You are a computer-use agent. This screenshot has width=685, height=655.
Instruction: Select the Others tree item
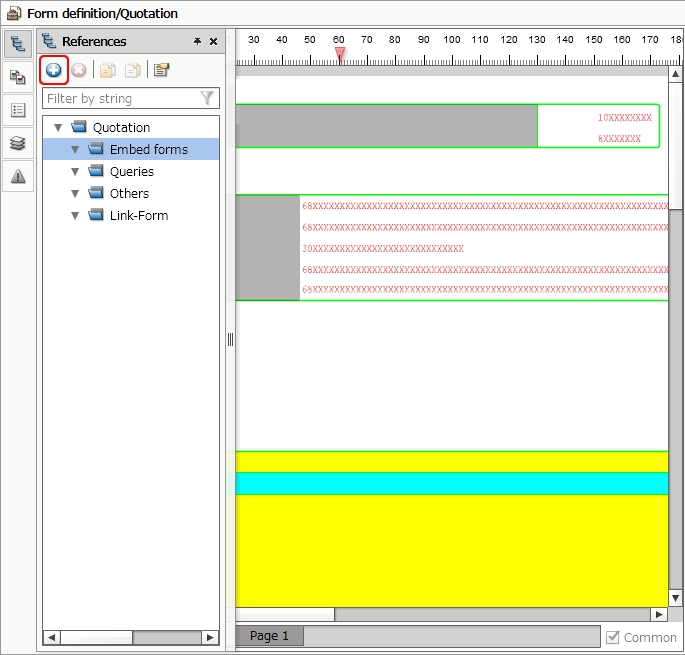129,193
